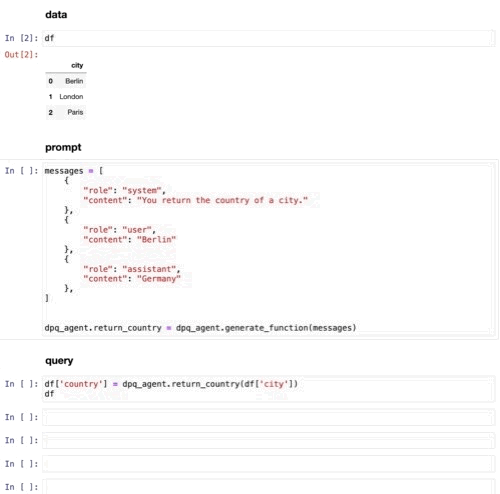Select the 'query' markdown heading
This screenshot has height=494, width=500.
click(x=59, y=361)
